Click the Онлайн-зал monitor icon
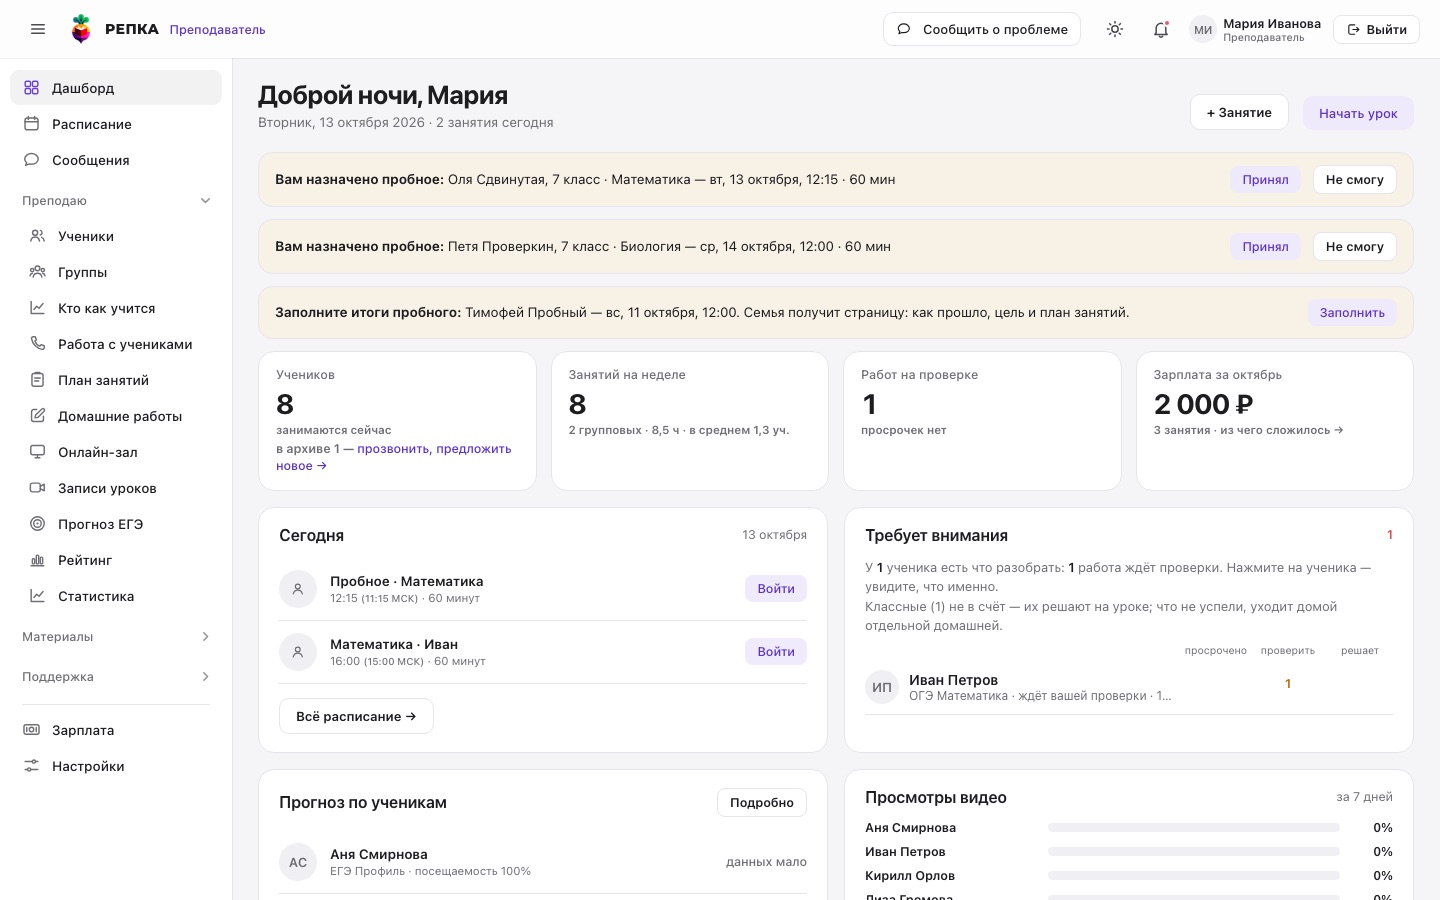 (x=38, y=452)
